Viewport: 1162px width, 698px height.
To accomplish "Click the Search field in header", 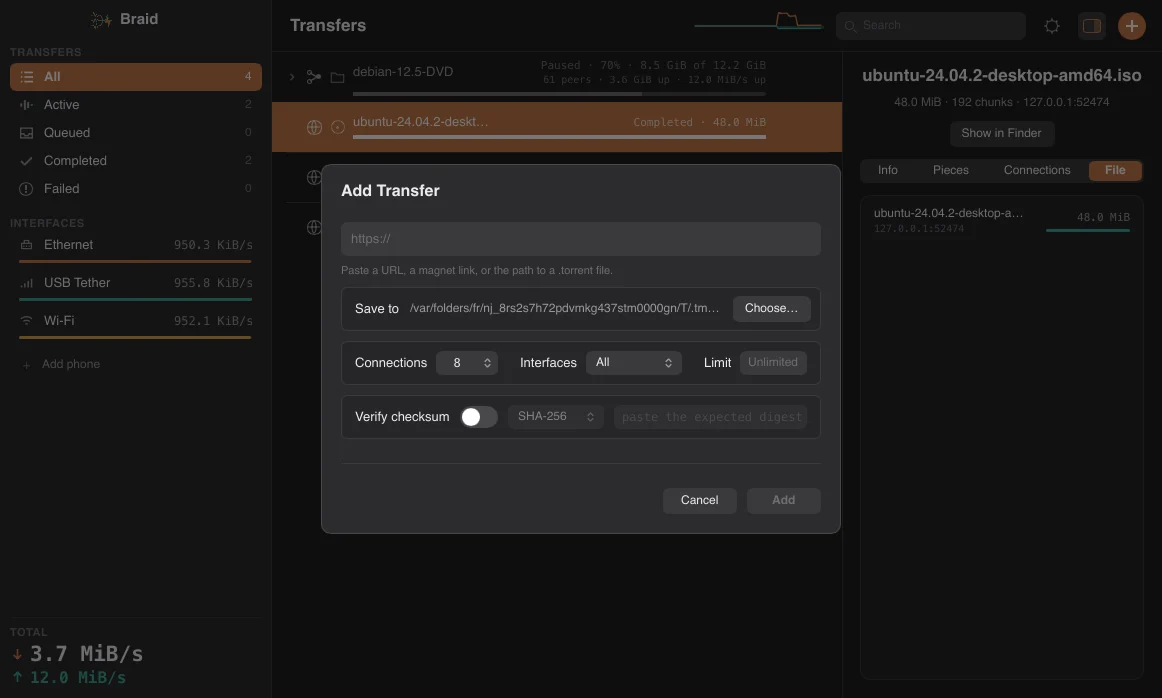I will click(931, 26).
